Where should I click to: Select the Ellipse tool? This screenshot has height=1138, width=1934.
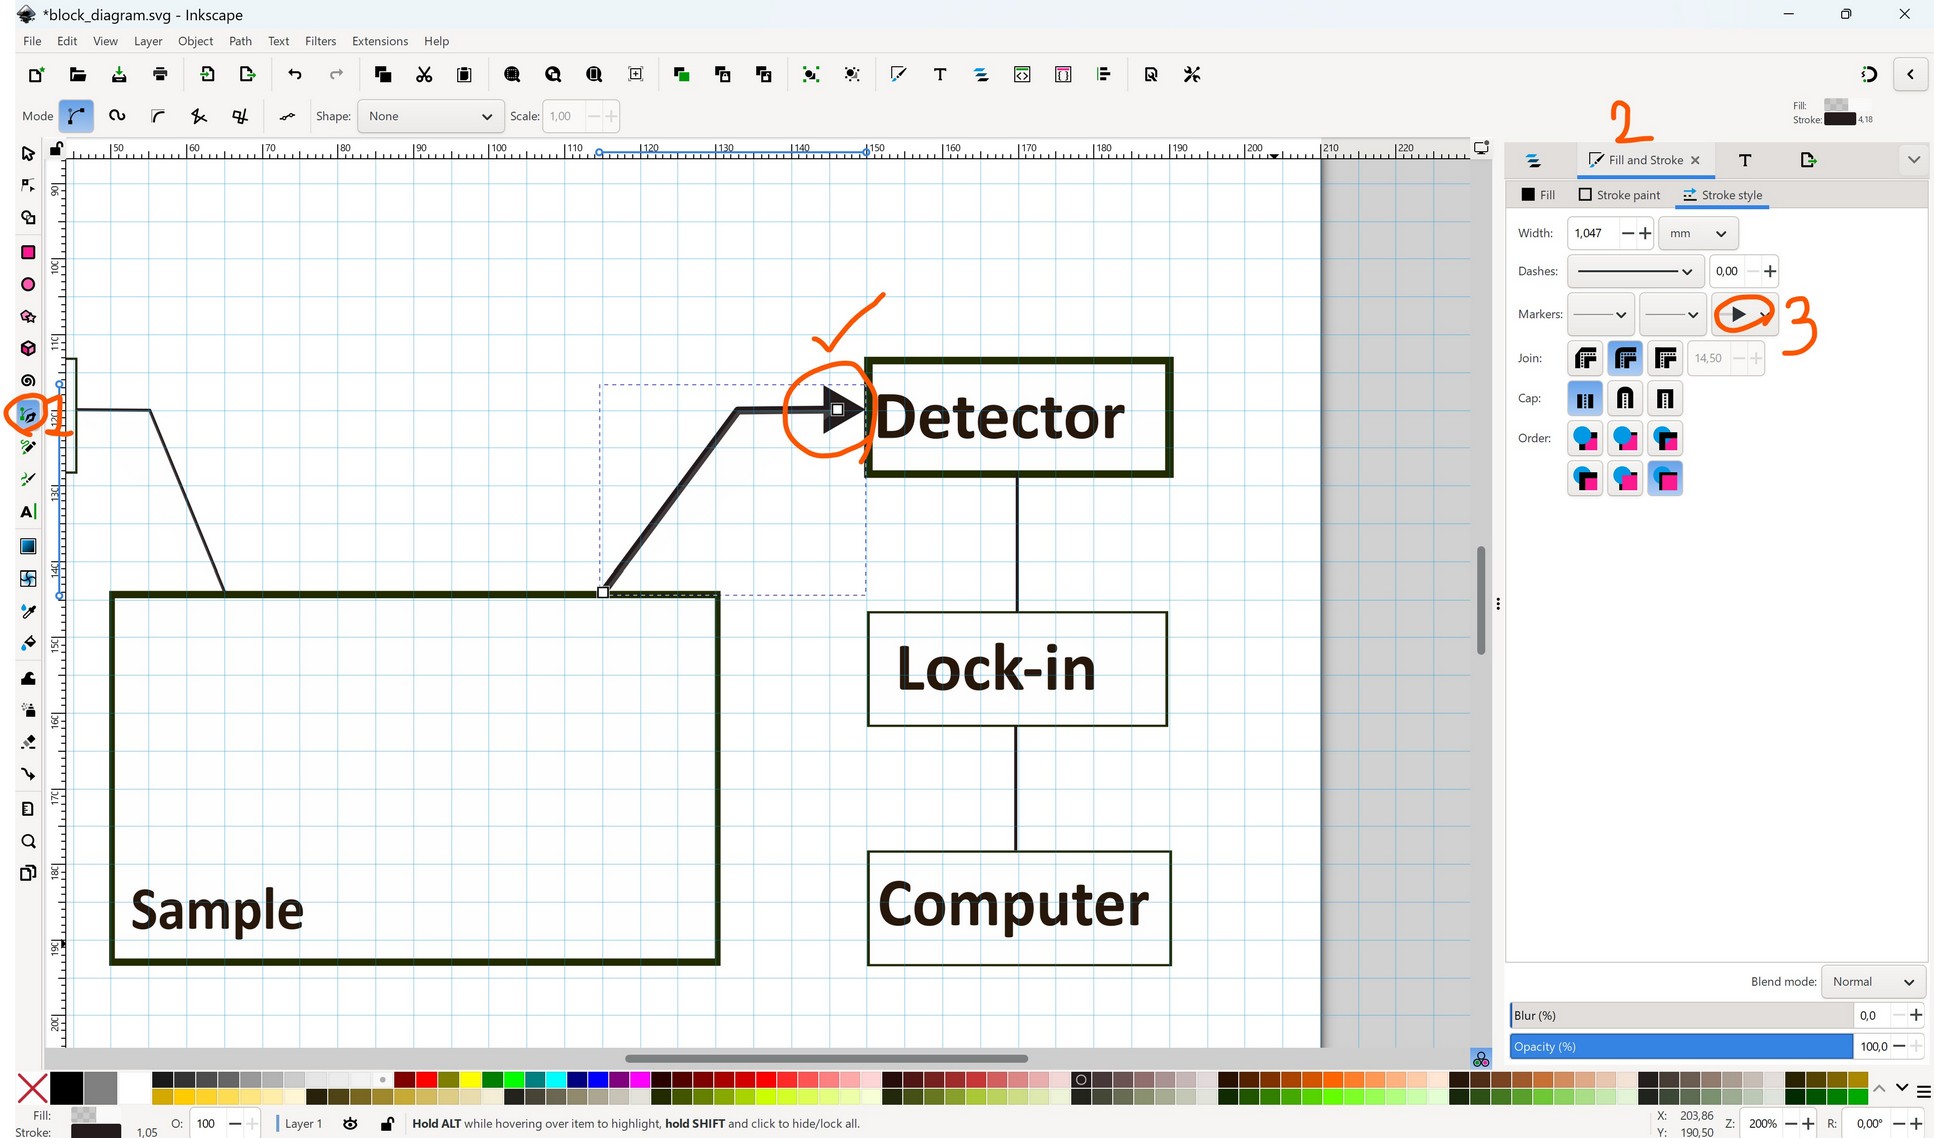(28, 285)
